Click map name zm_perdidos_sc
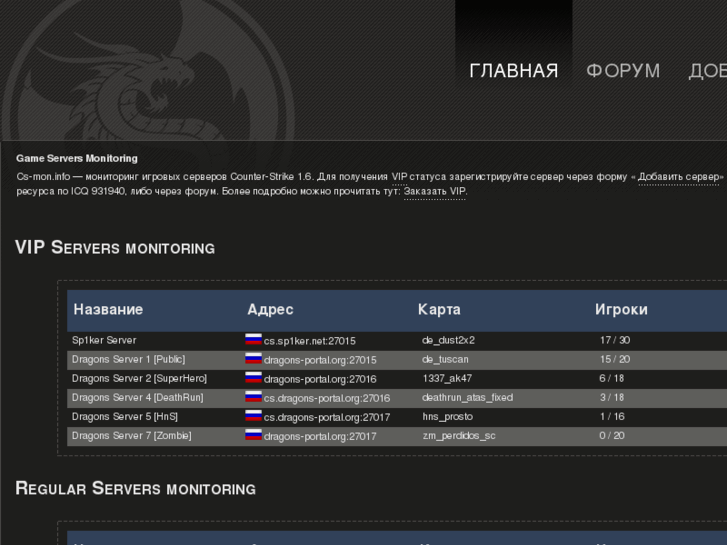 459,436
